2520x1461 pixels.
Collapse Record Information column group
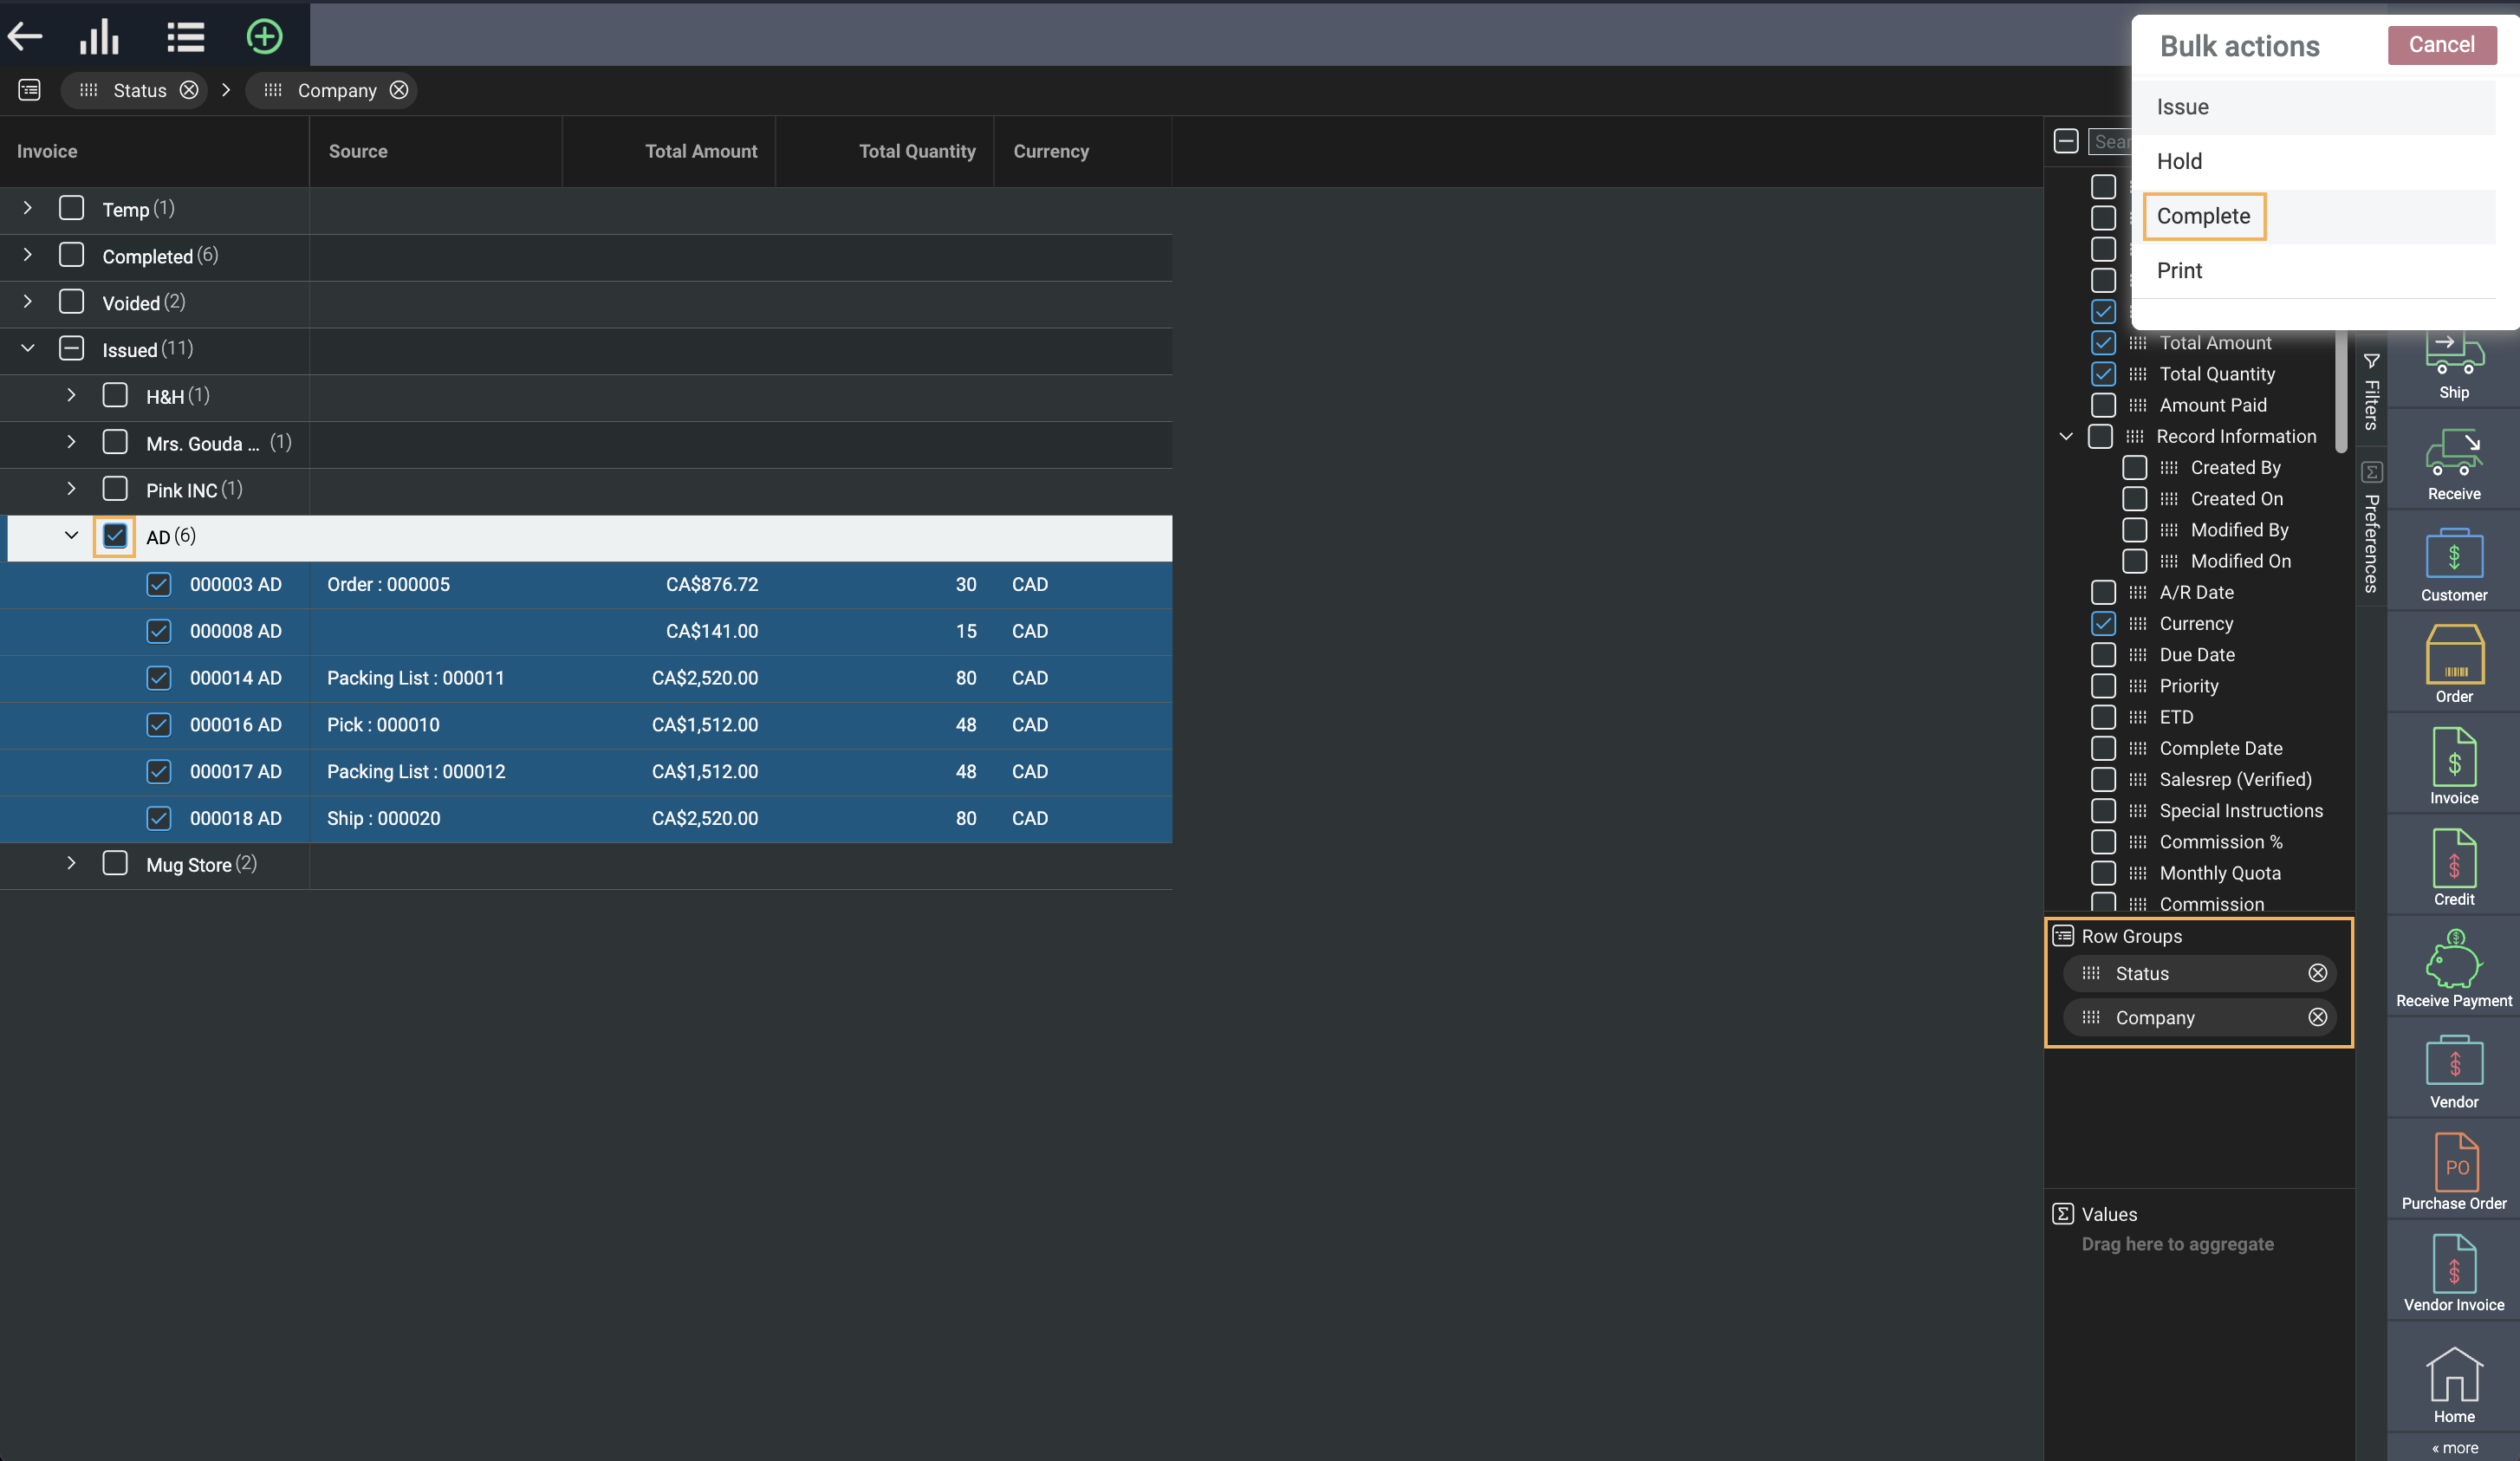2066,436
